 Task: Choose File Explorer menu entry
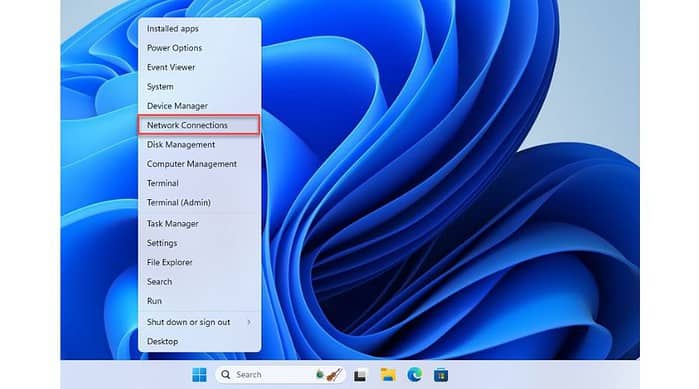pos(199,262)
